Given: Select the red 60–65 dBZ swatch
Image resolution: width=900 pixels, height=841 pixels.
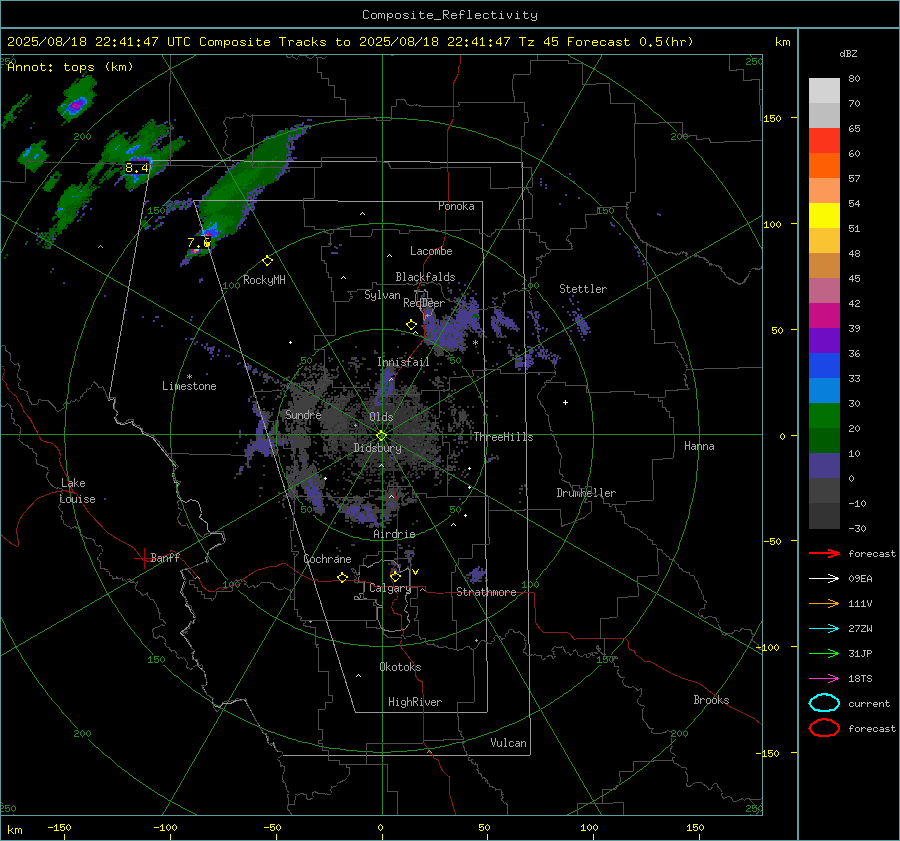Looking at the screenshot, I should tap(824, 141).
